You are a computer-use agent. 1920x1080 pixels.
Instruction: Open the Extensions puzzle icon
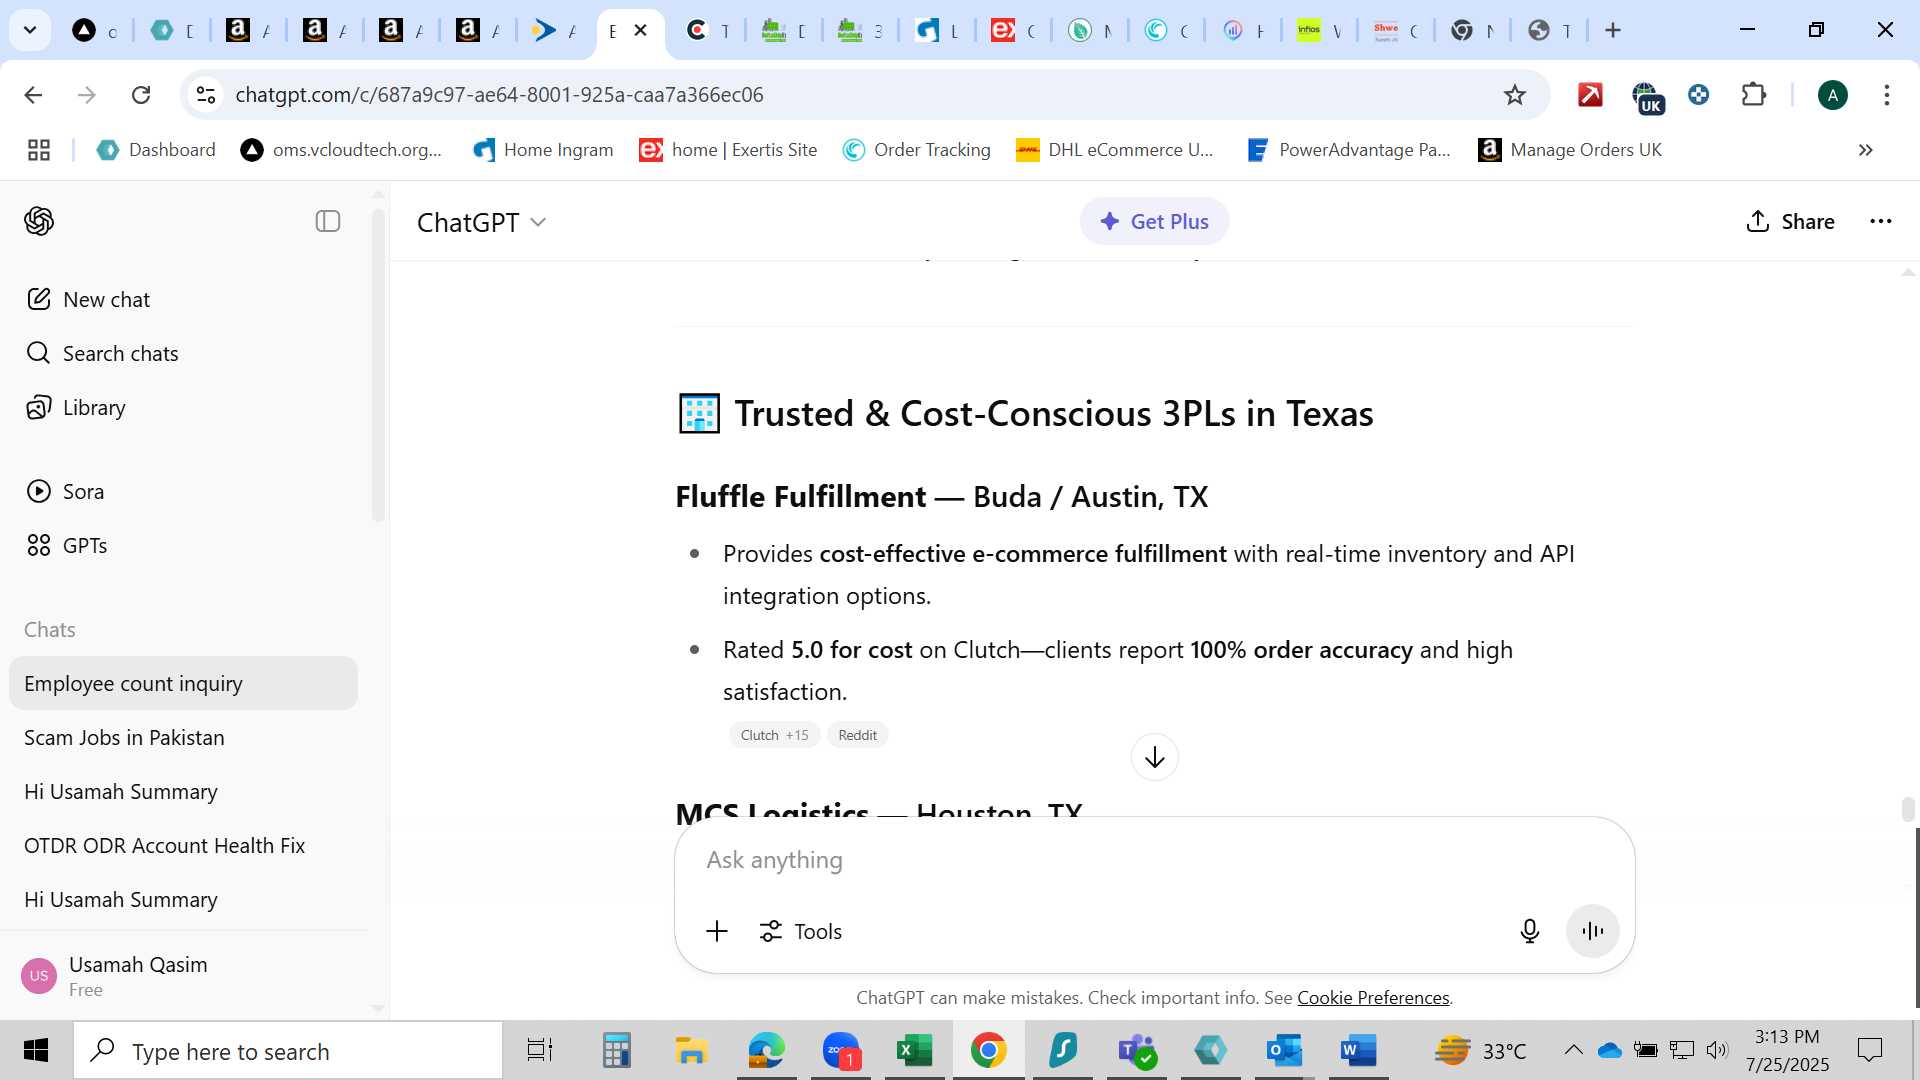[1754, 94]
